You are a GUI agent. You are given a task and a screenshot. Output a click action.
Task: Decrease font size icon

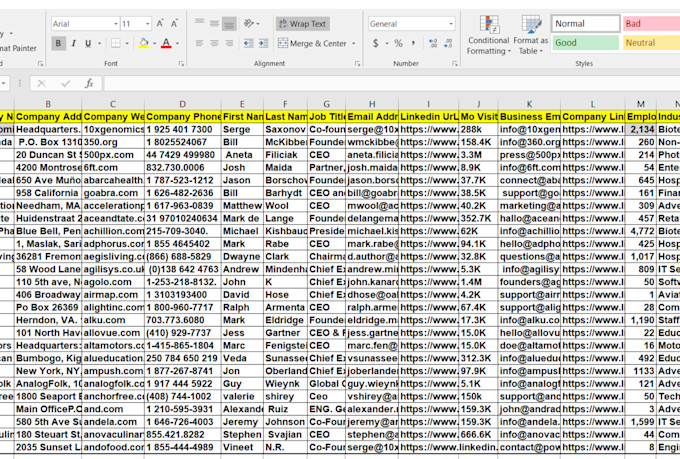[174, 24]
